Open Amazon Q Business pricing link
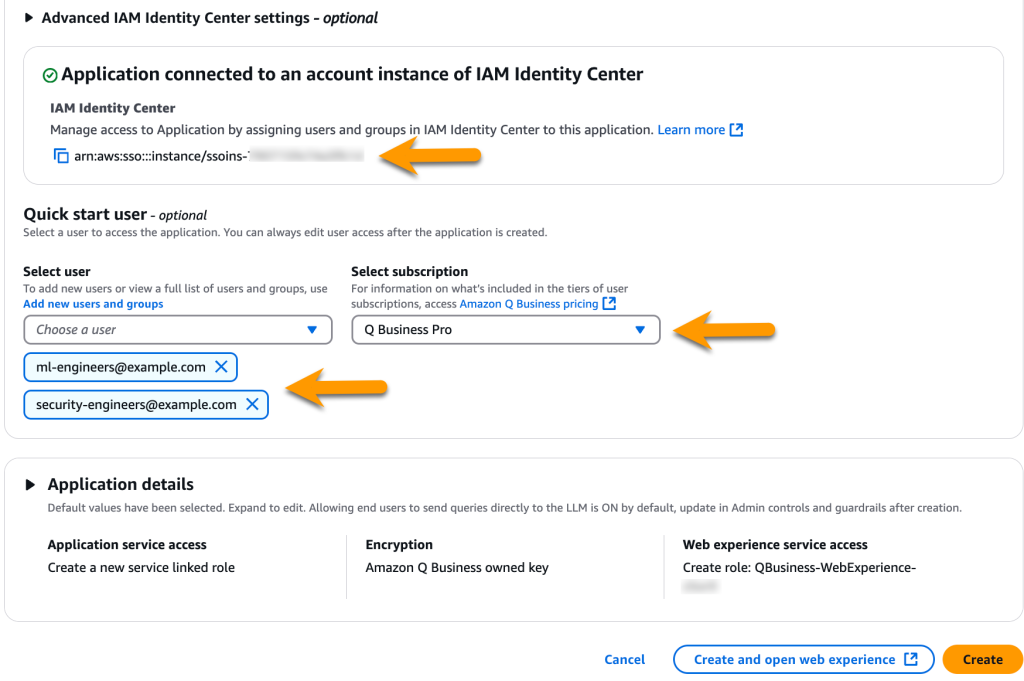Viewport: 1024px width, 681px height. [528, 304]
